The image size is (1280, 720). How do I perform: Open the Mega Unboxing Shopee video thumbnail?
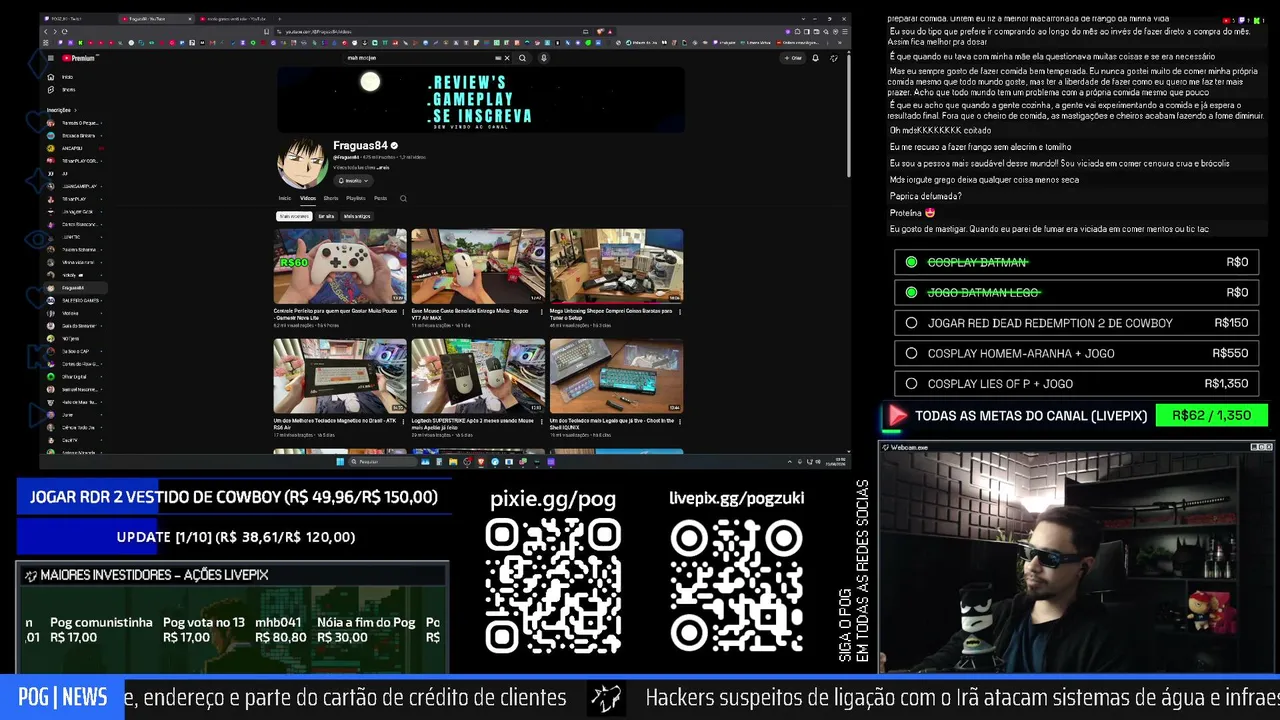click(x=616, y=266)
